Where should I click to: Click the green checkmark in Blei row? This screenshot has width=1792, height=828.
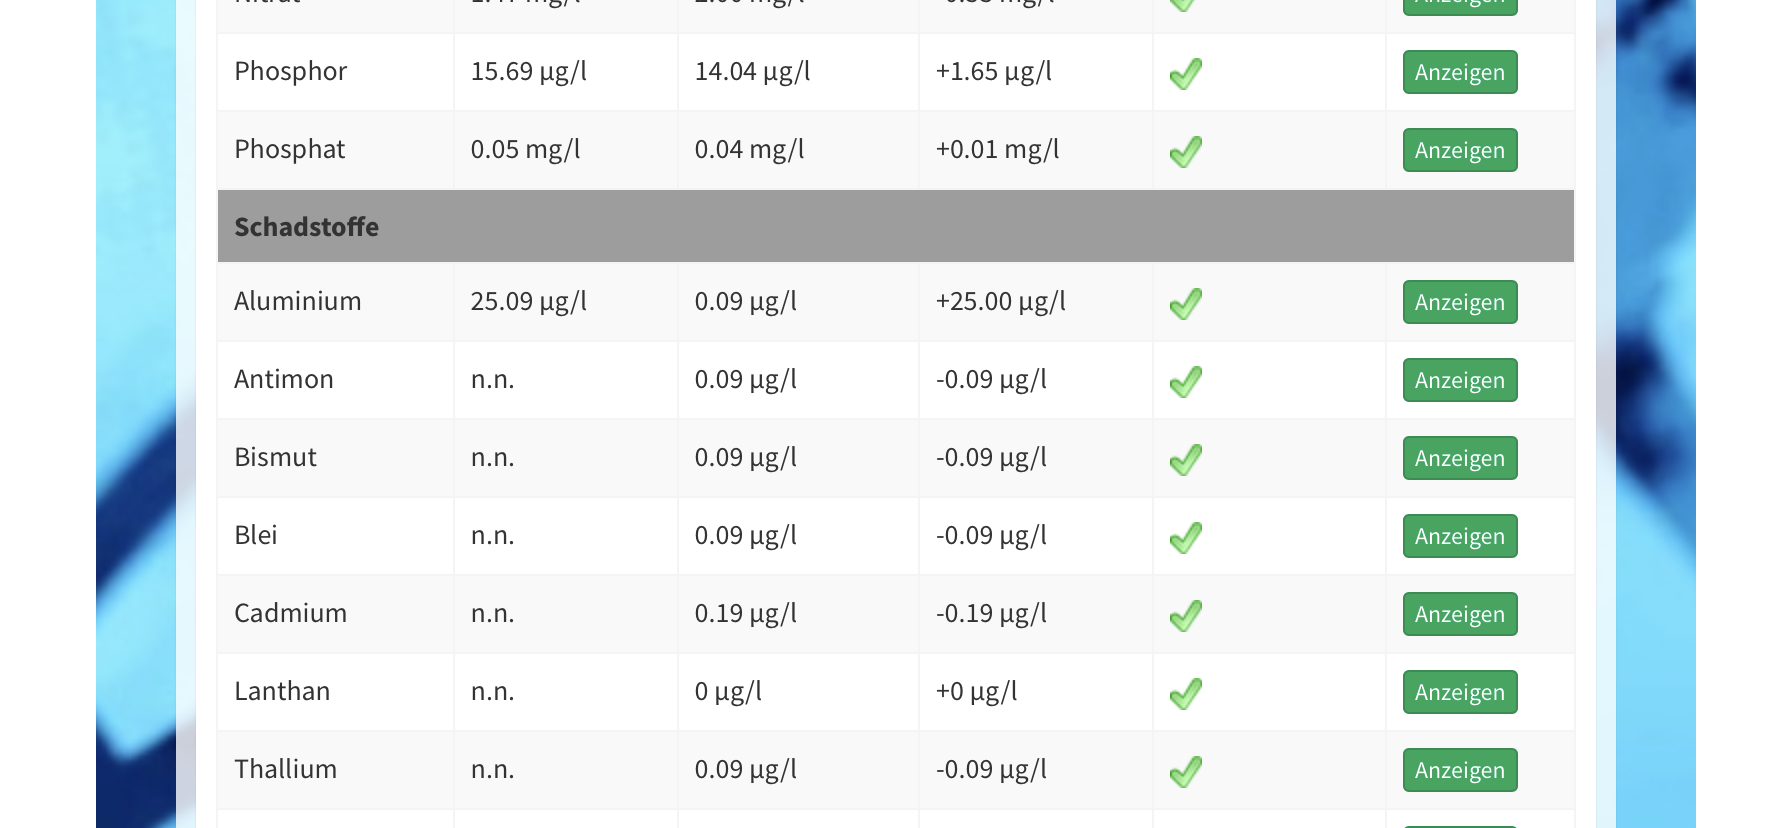click(x=1186, y=537)
